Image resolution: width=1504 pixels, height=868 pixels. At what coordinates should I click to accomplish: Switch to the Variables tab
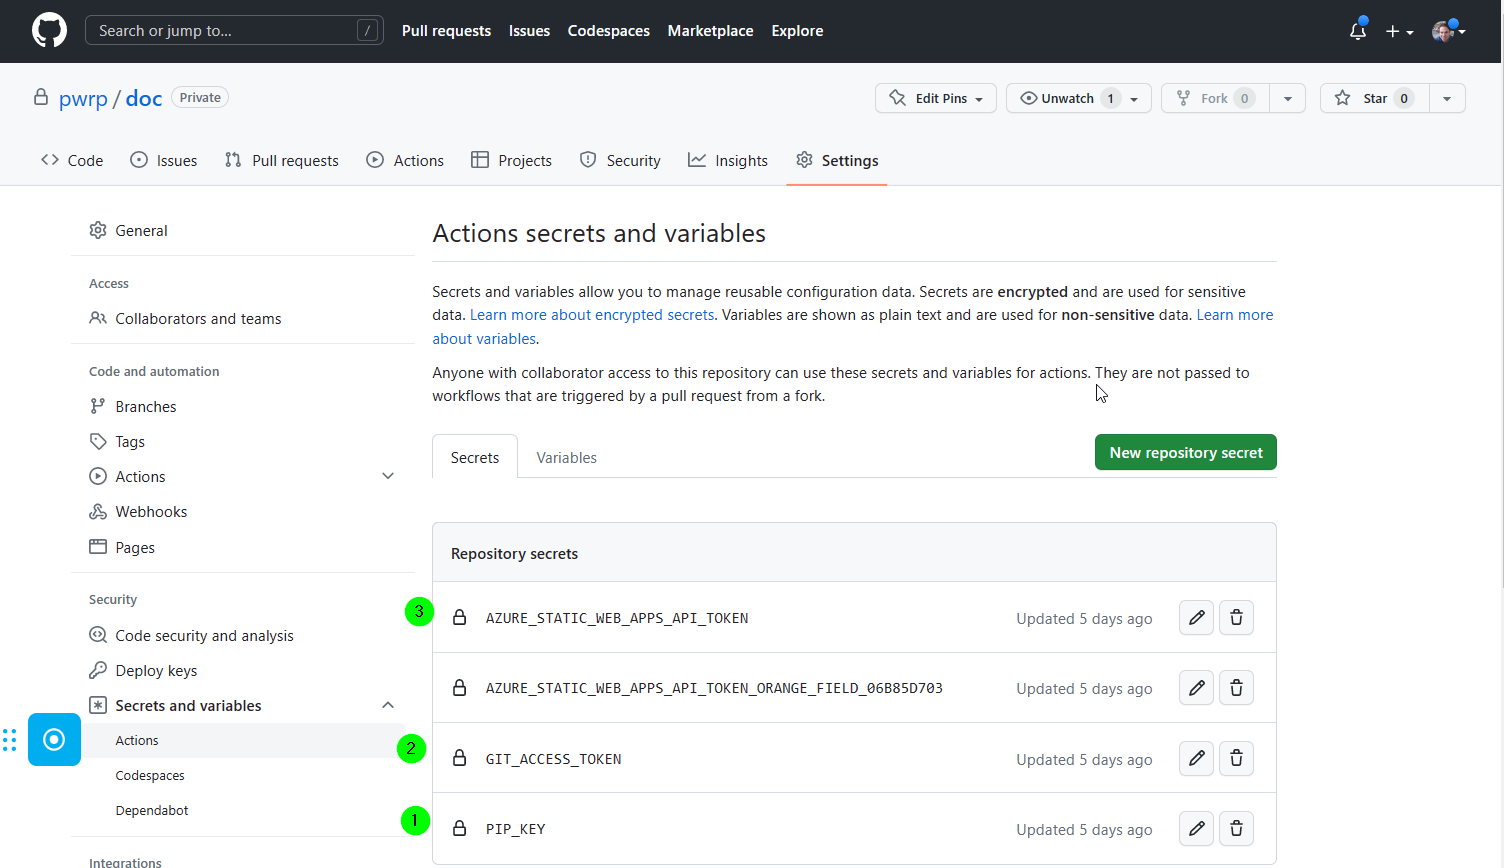pyautogui.click(x=566, y=457)
